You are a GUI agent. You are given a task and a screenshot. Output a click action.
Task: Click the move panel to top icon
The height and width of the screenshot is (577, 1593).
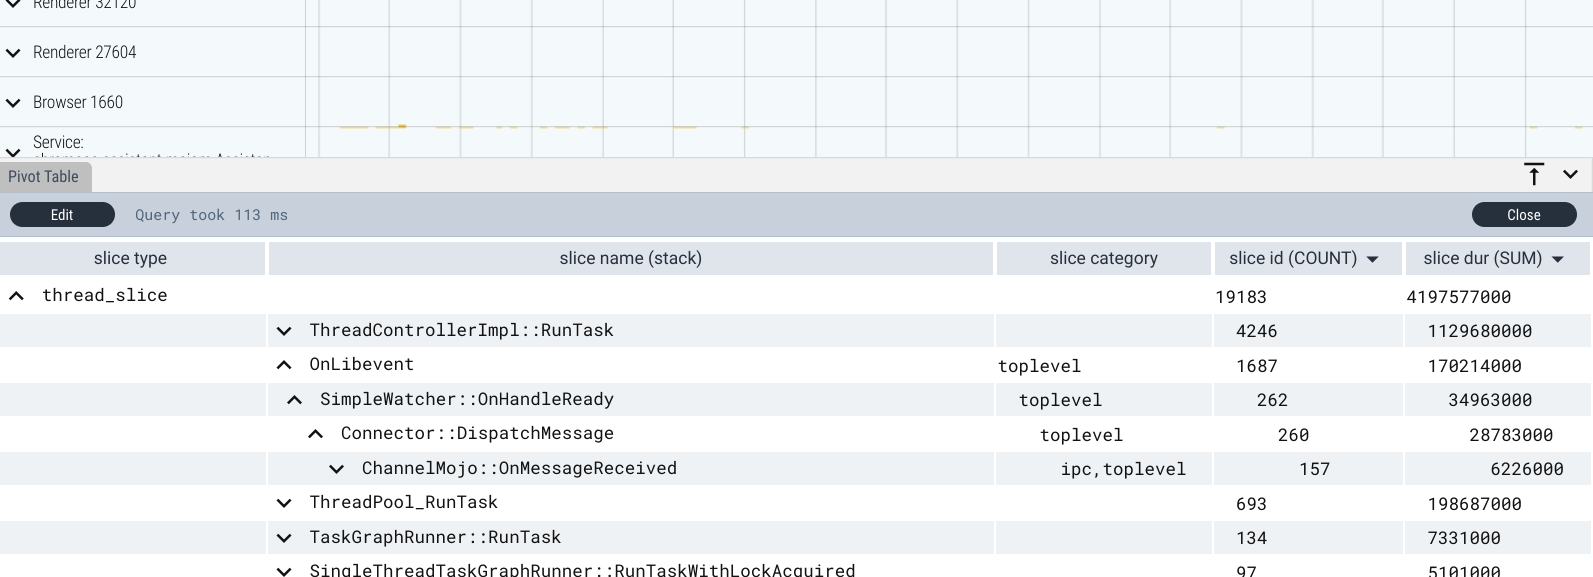(x=1534, y=175)
